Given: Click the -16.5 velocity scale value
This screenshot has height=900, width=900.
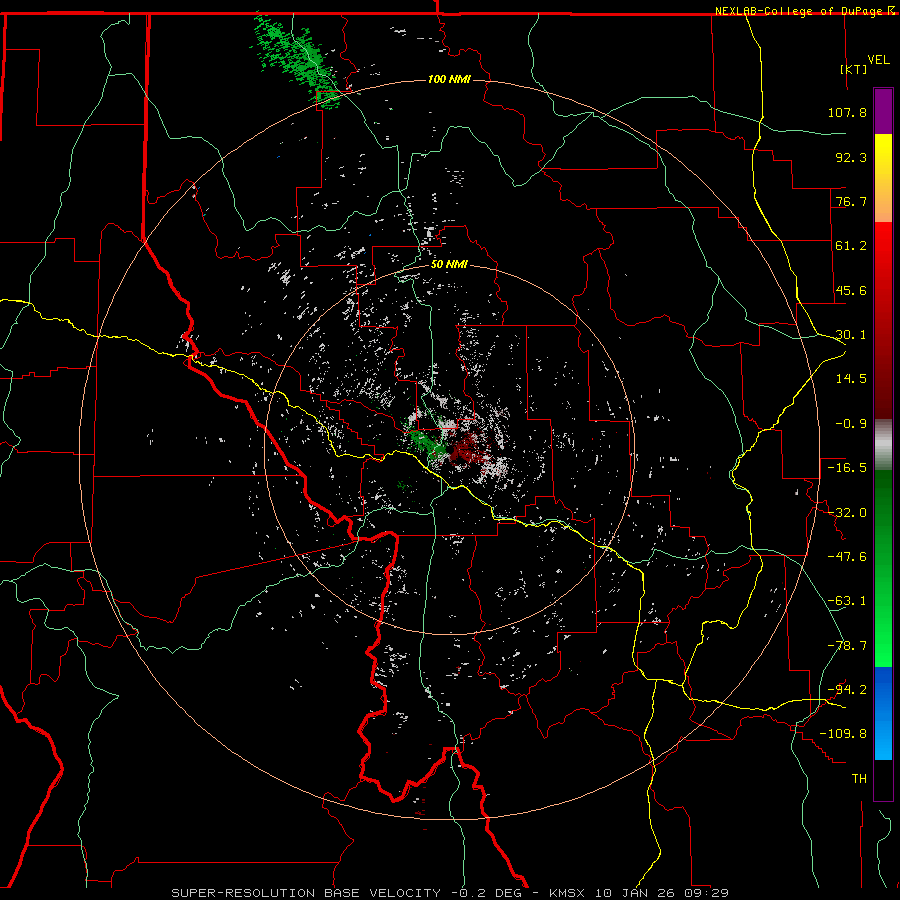Looking at the screenshot, I should point(847,468).
